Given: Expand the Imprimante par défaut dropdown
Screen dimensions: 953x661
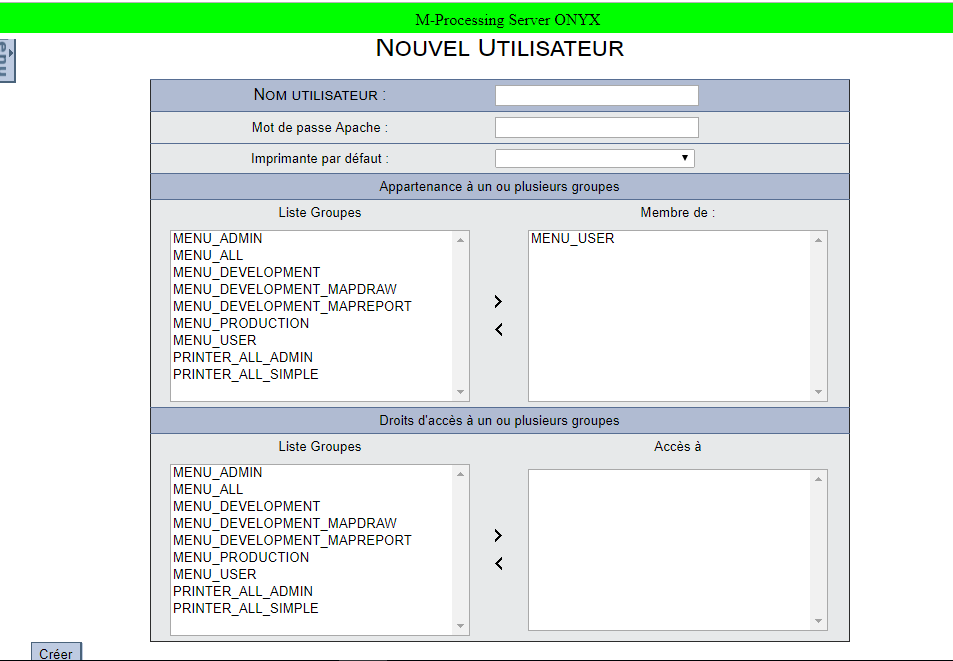Looking at the screenshot, I should point(594,158).
